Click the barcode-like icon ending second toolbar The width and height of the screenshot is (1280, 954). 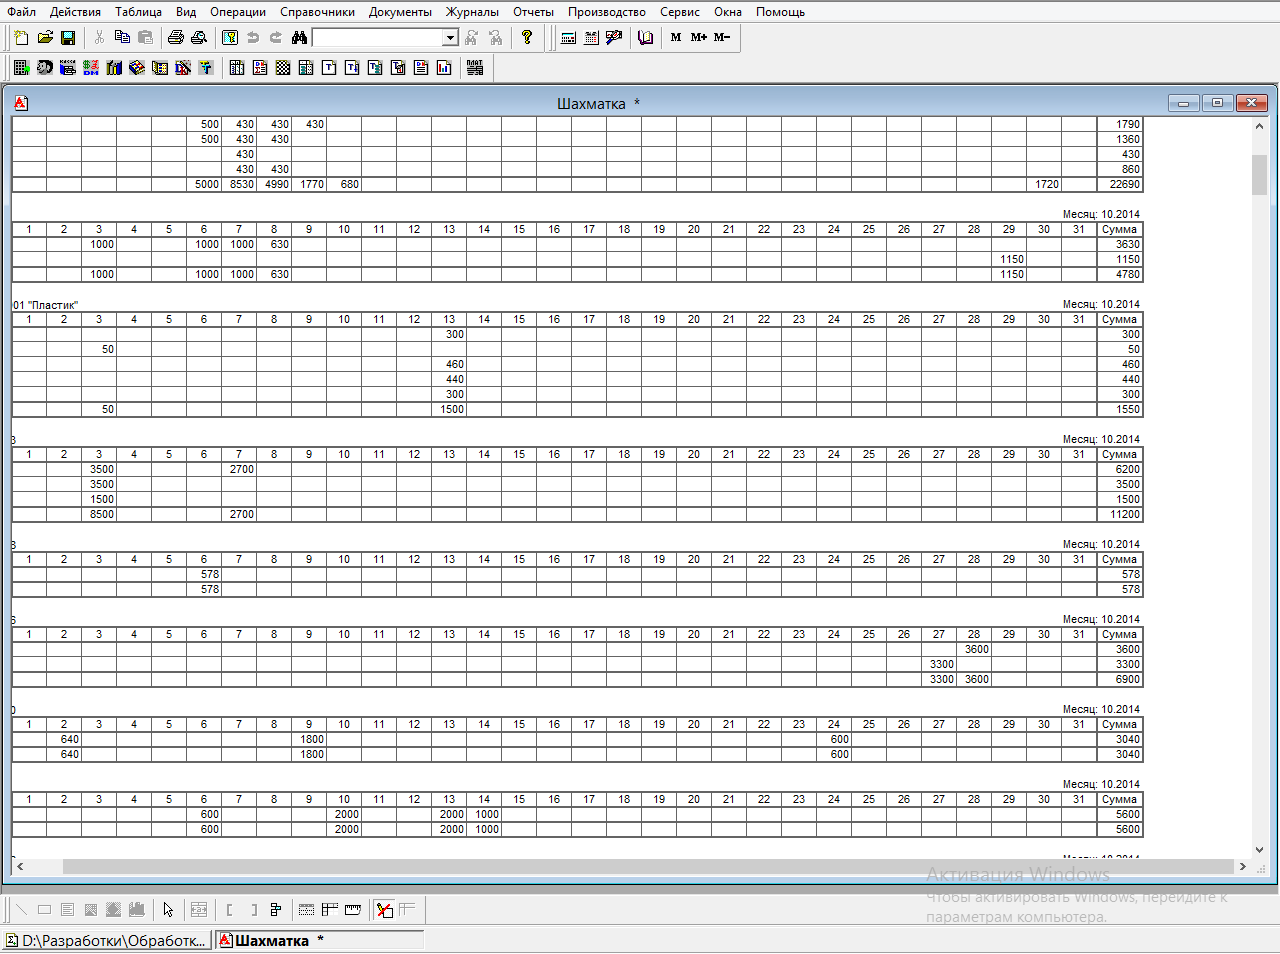click(x=475, y=67)
